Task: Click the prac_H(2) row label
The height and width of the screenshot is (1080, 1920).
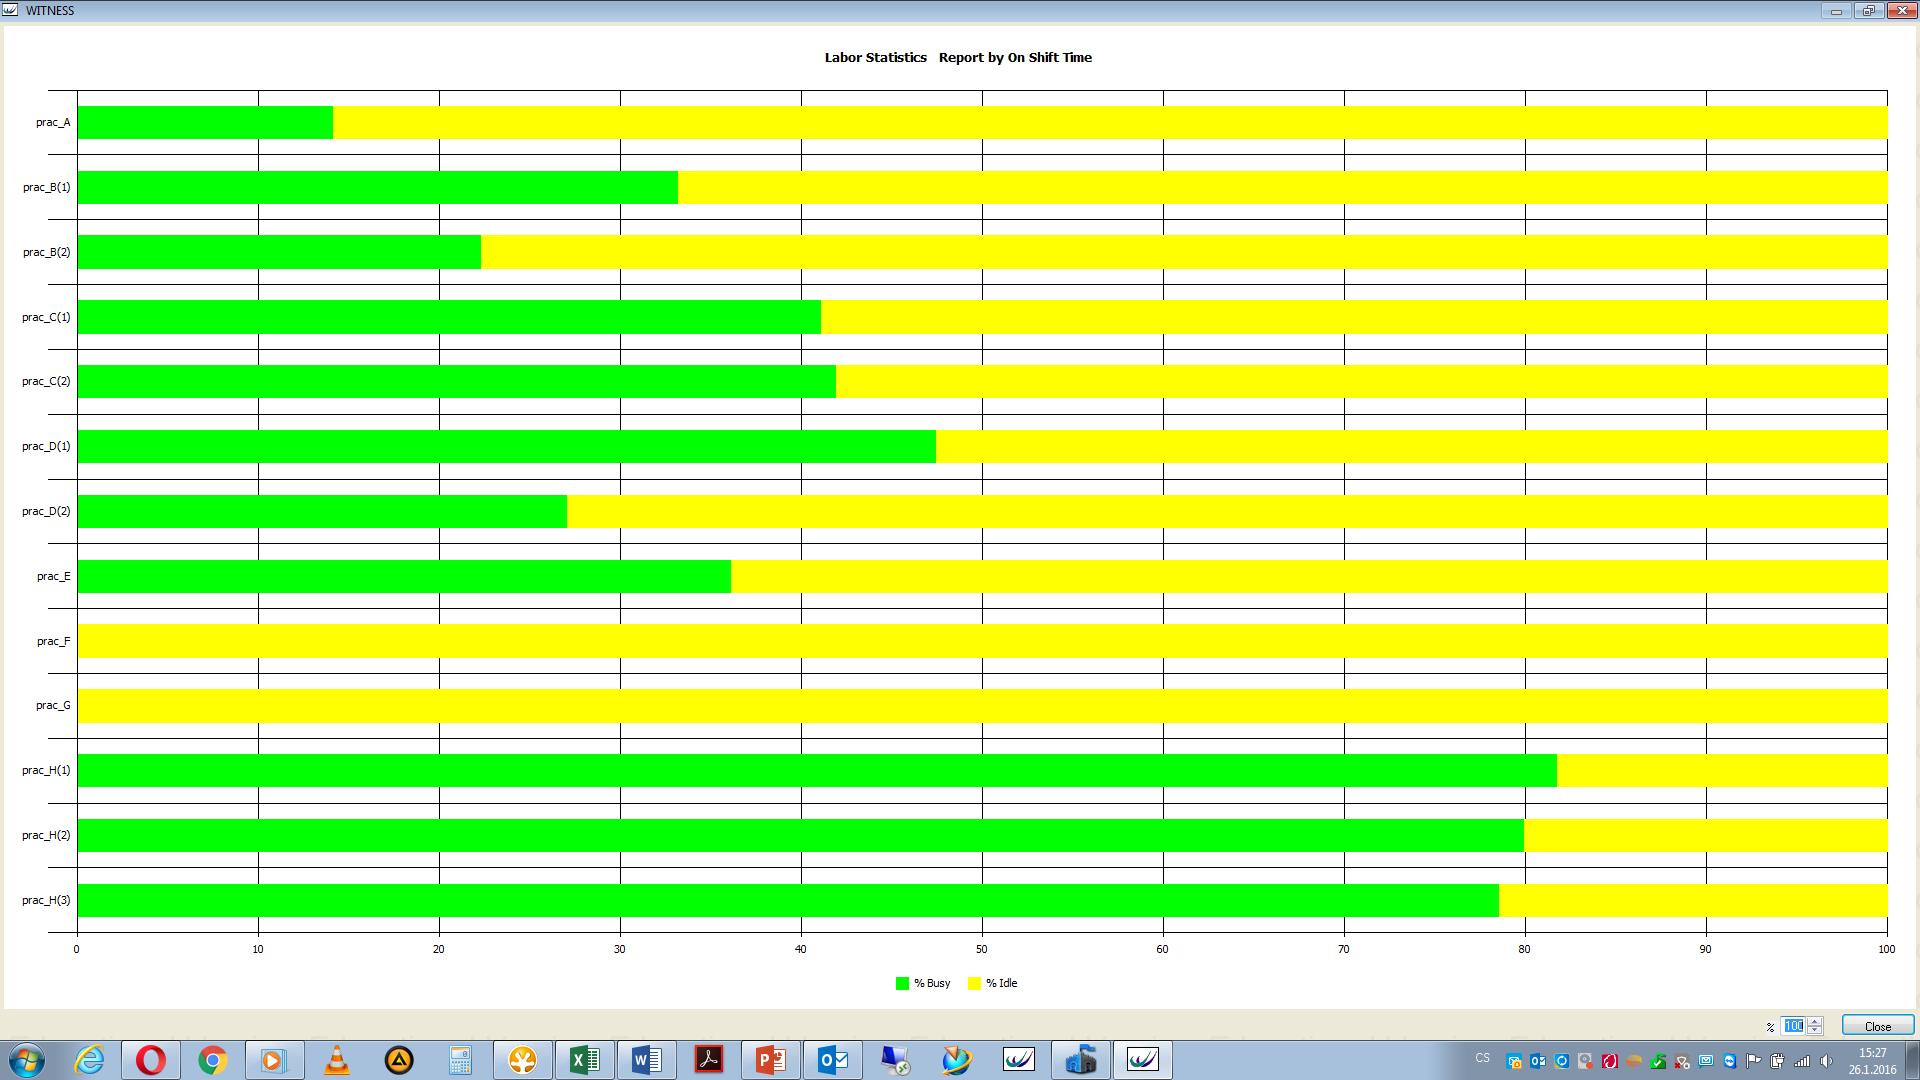Action: 47,835
